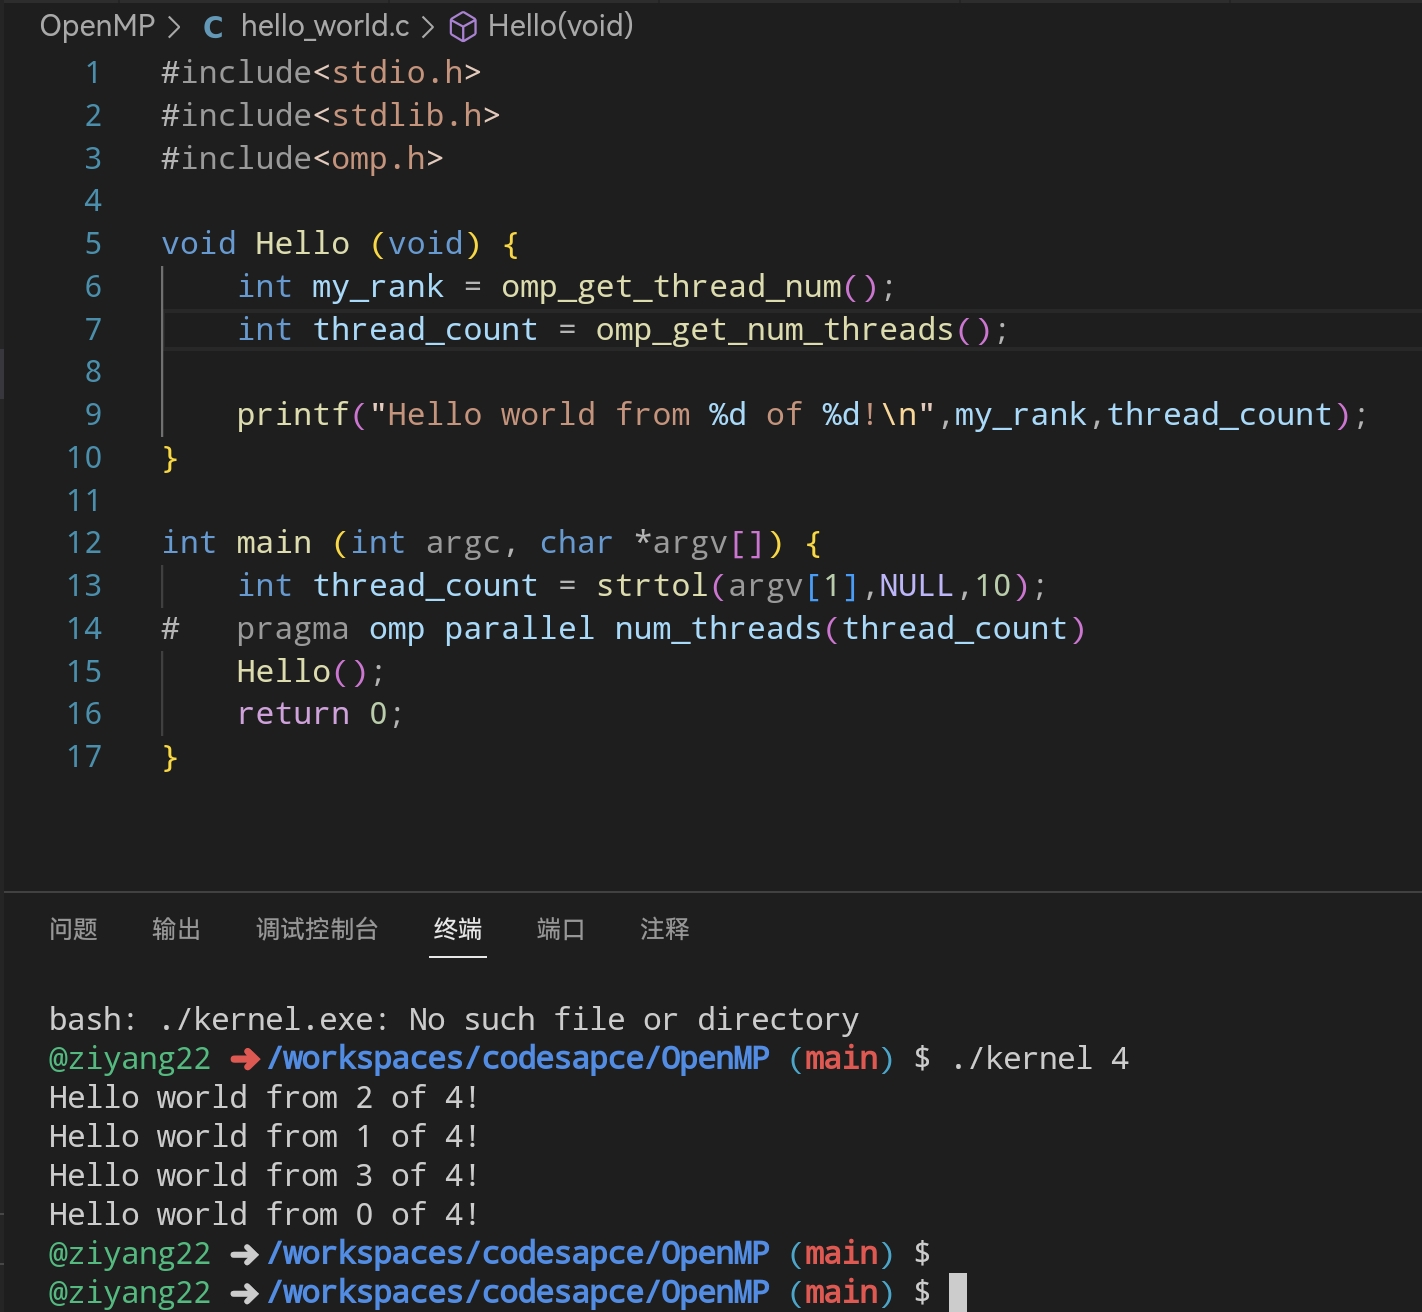View the 注释 (Comments) tab
This screenshot has width=1422, height=1312.
665,929
